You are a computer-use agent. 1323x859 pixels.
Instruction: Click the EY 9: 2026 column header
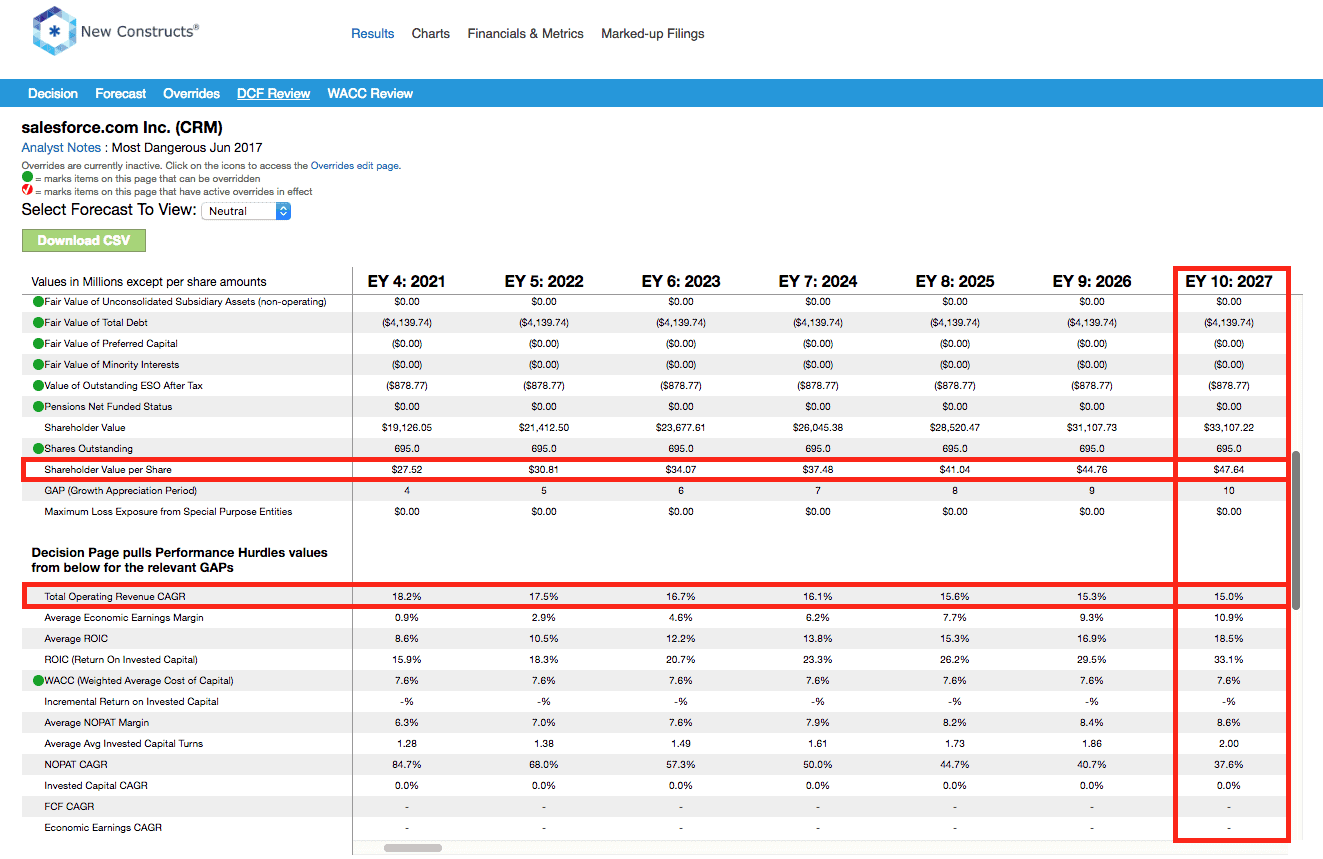pyautogui.click(x=1092, y=281)
